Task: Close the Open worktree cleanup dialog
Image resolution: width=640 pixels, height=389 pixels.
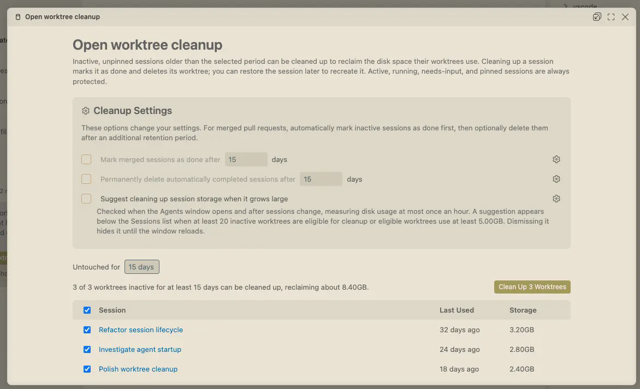Action: click(625, 17)
